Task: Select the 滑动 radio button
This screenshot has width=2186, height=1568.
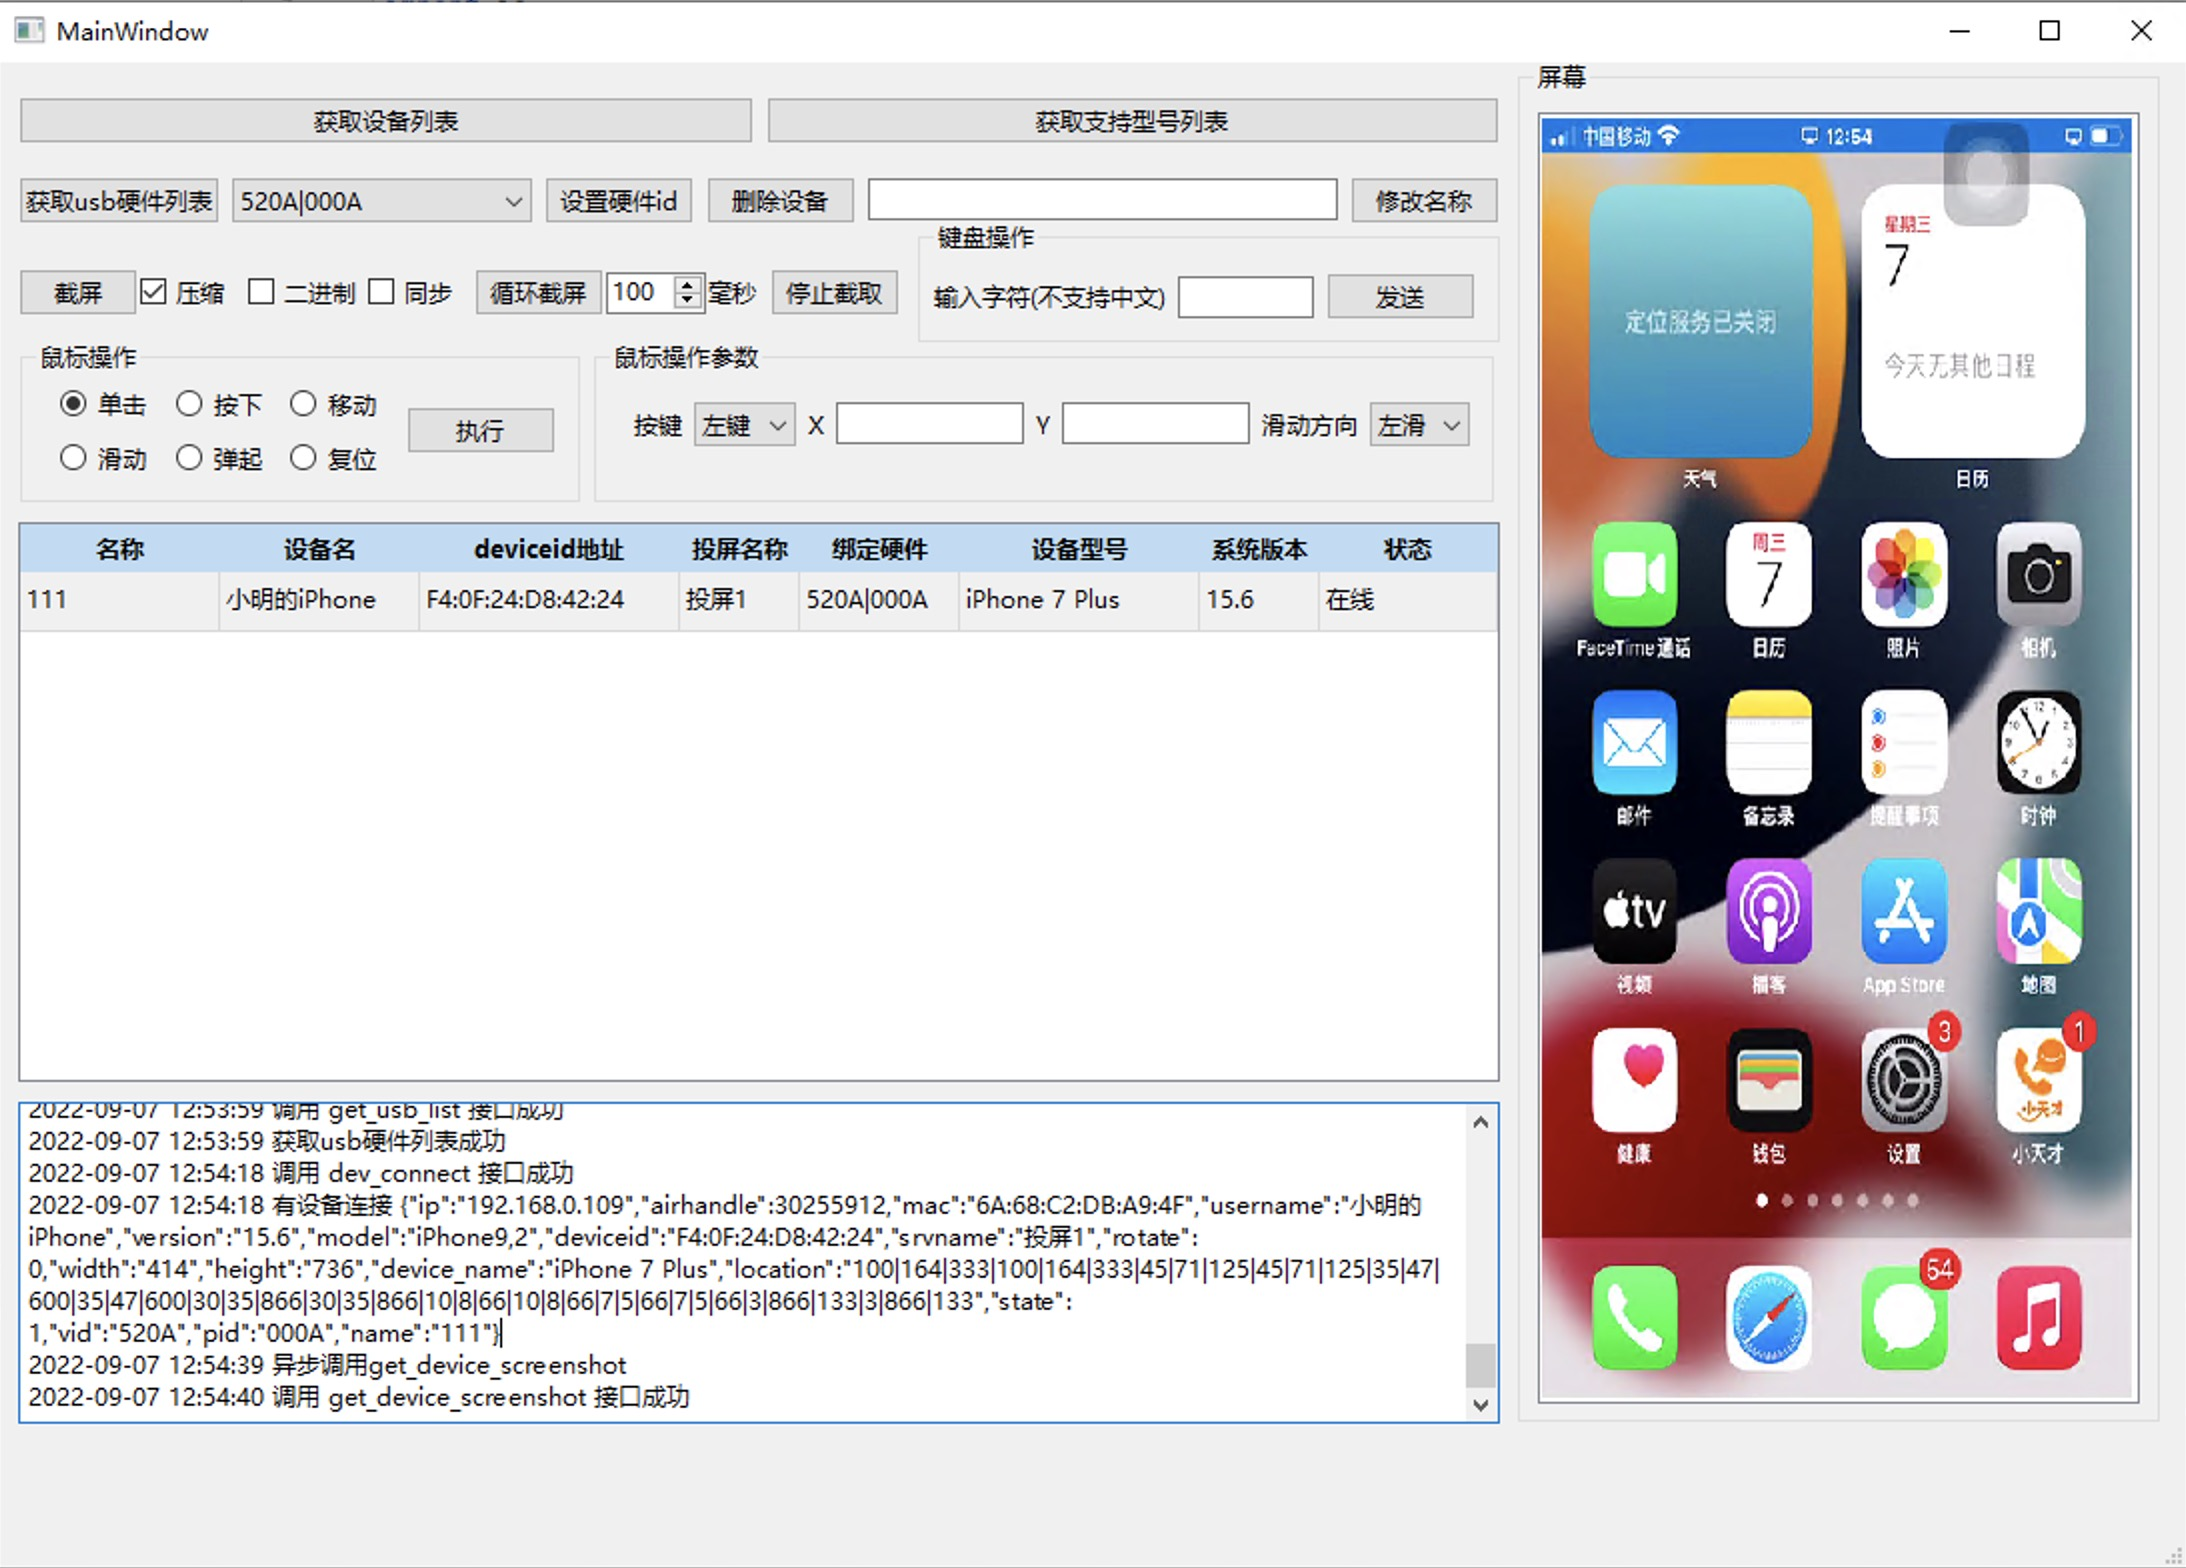Action: point(73,458)
